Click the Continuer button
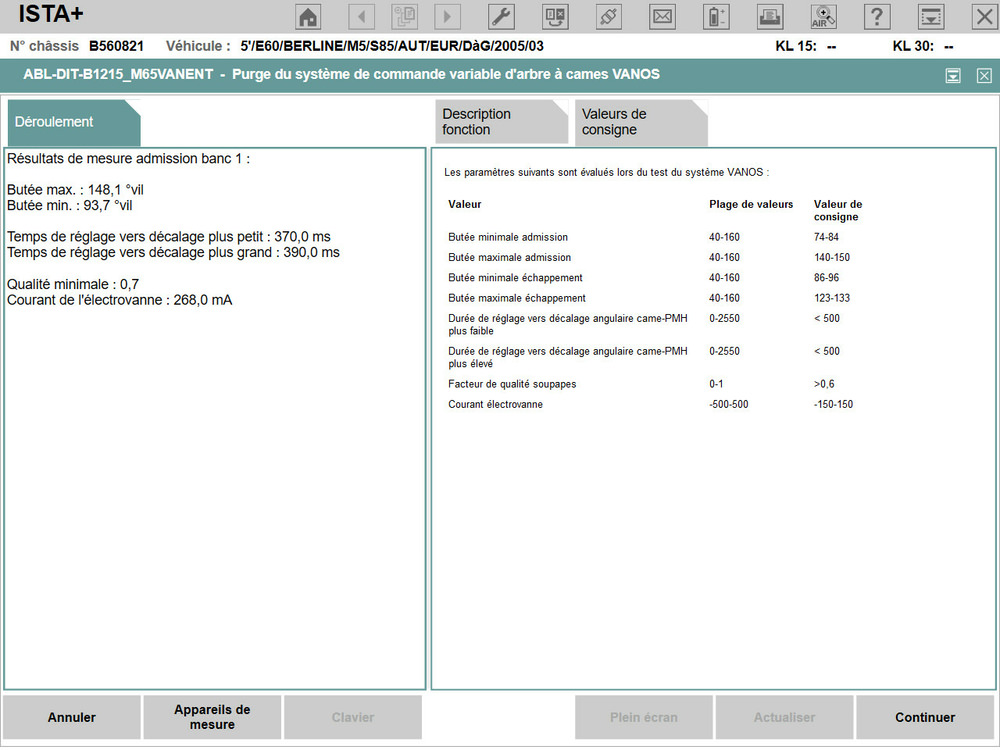1000x750 pixels. (925, 717)
